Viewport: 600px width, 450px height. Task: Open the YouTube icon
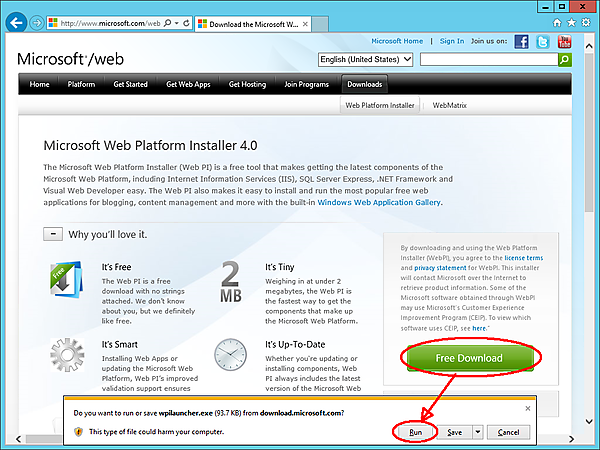tap(564, 41)
